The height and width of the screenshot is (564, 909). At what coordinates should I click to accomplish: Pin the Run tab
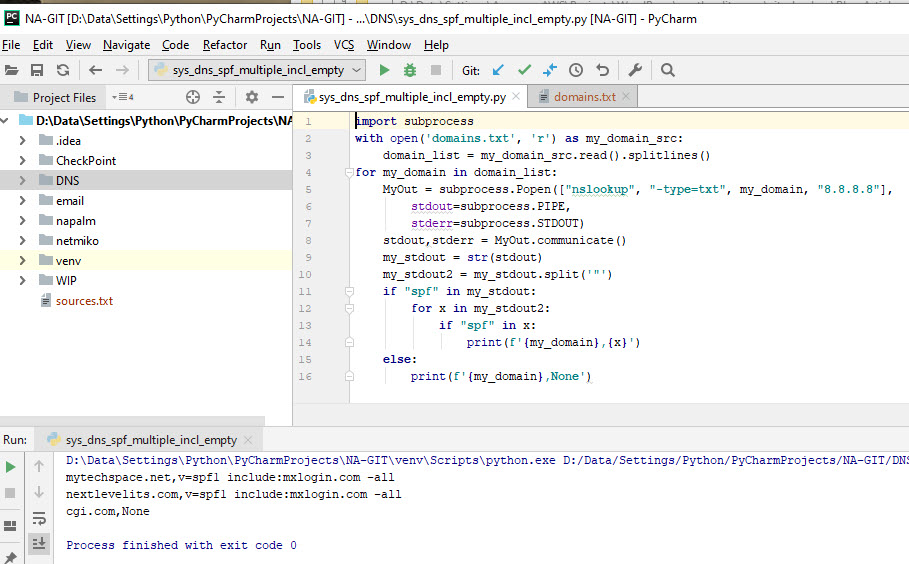click(10, 558)
